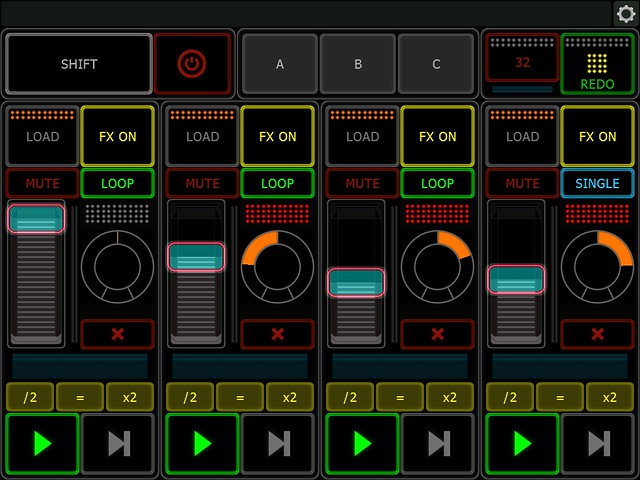This screenshot has height=480, width=640.
Task: Toggle MUTE on the third track
Action: (x=362, y=183)
